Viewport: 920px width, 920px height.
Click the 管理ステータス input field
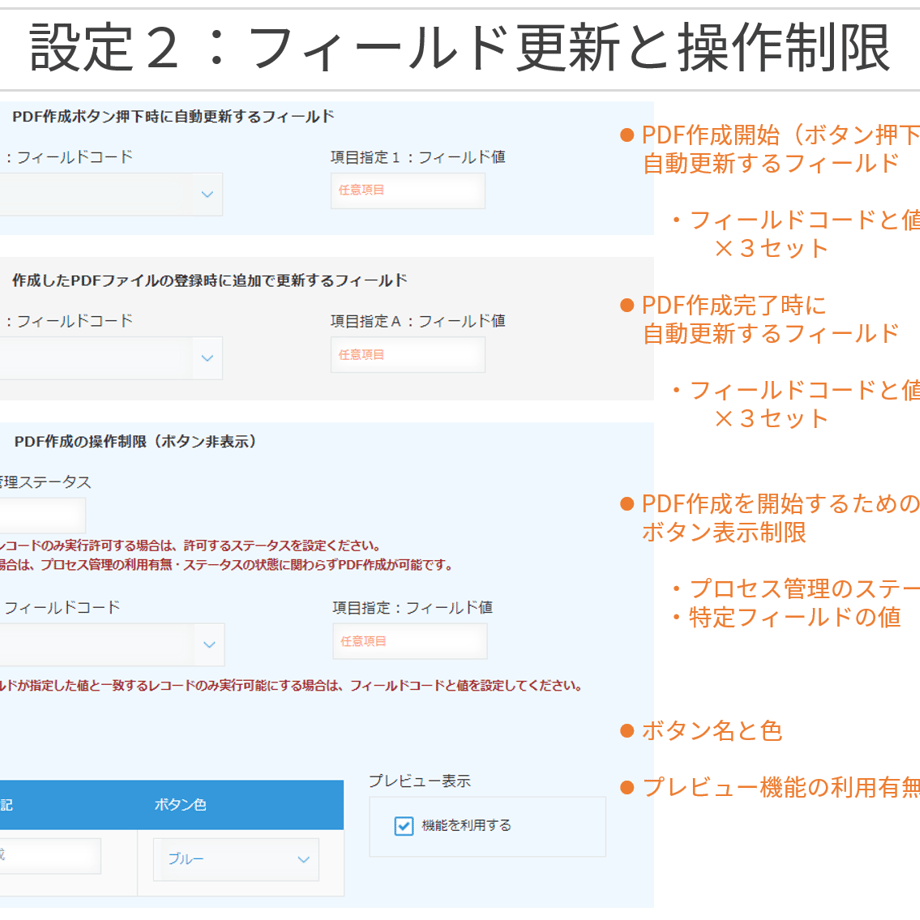pos(43,515)
